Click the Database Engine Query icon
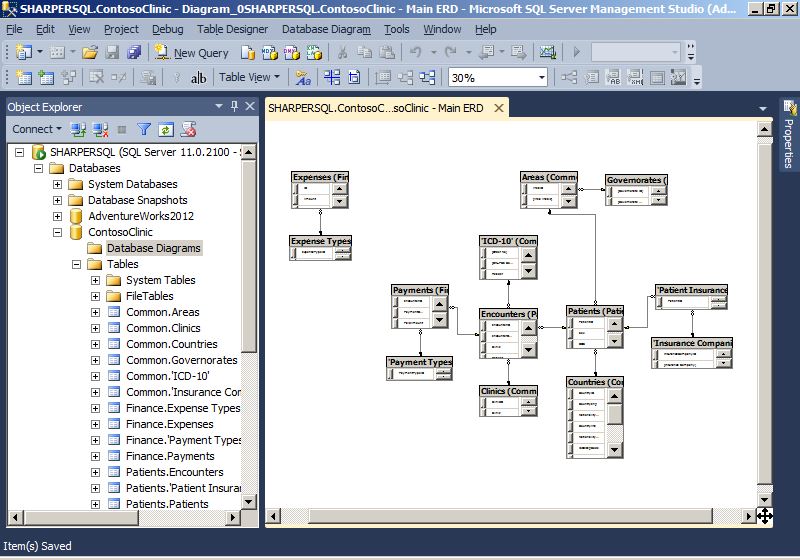Image resolution: width=800 pixels, height=560 pixels. (x=248, y=52)
